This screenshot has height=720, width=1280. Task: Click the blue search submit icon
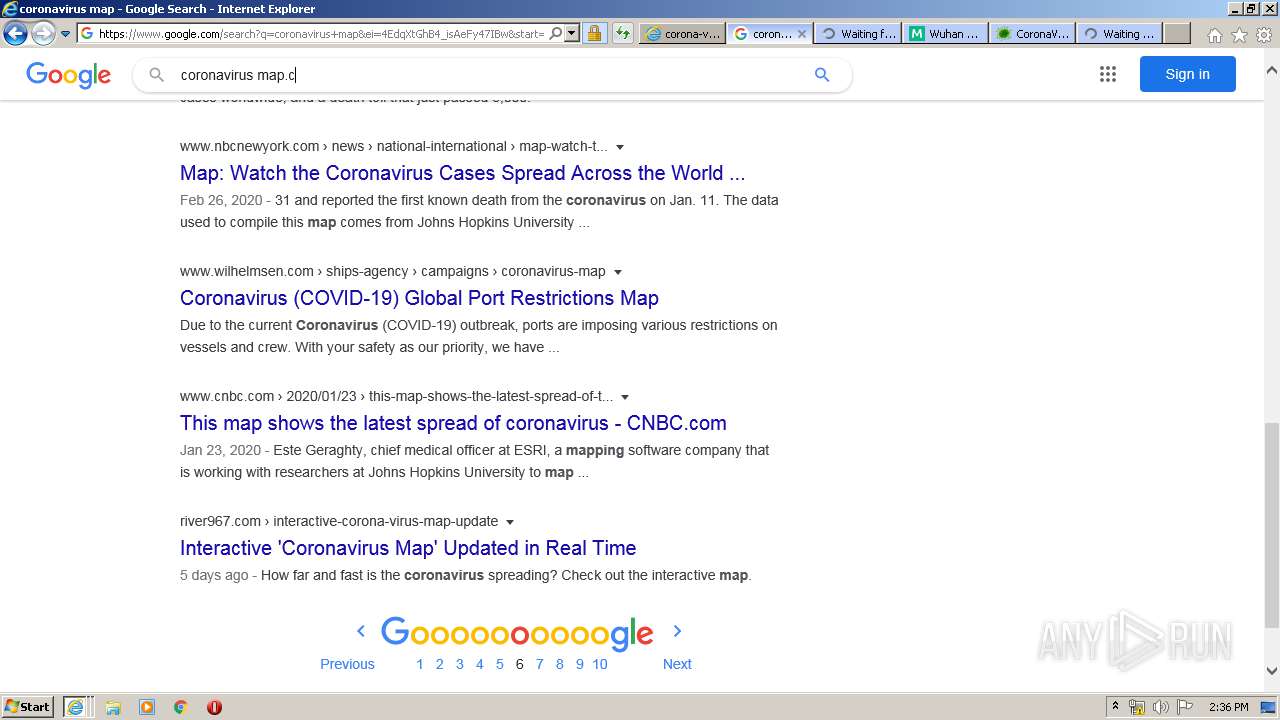pyautogui.click(x=822, y=75)
